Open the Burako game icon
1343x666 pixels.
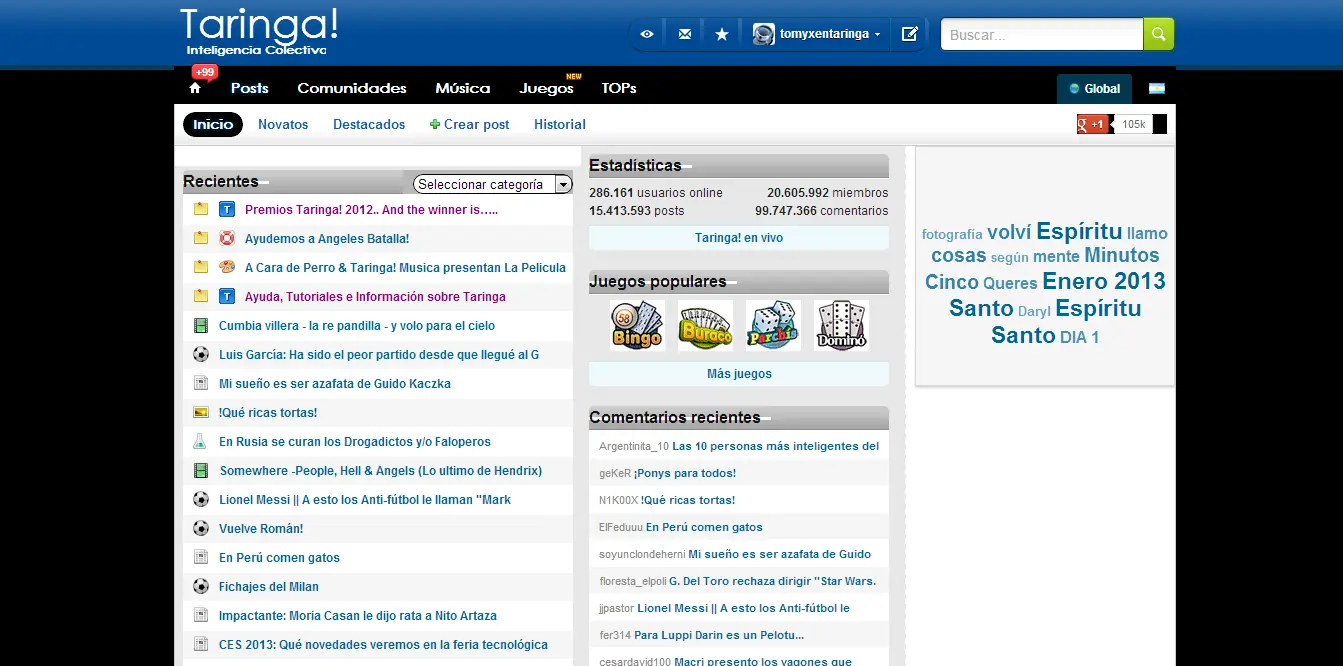[705, 325]
